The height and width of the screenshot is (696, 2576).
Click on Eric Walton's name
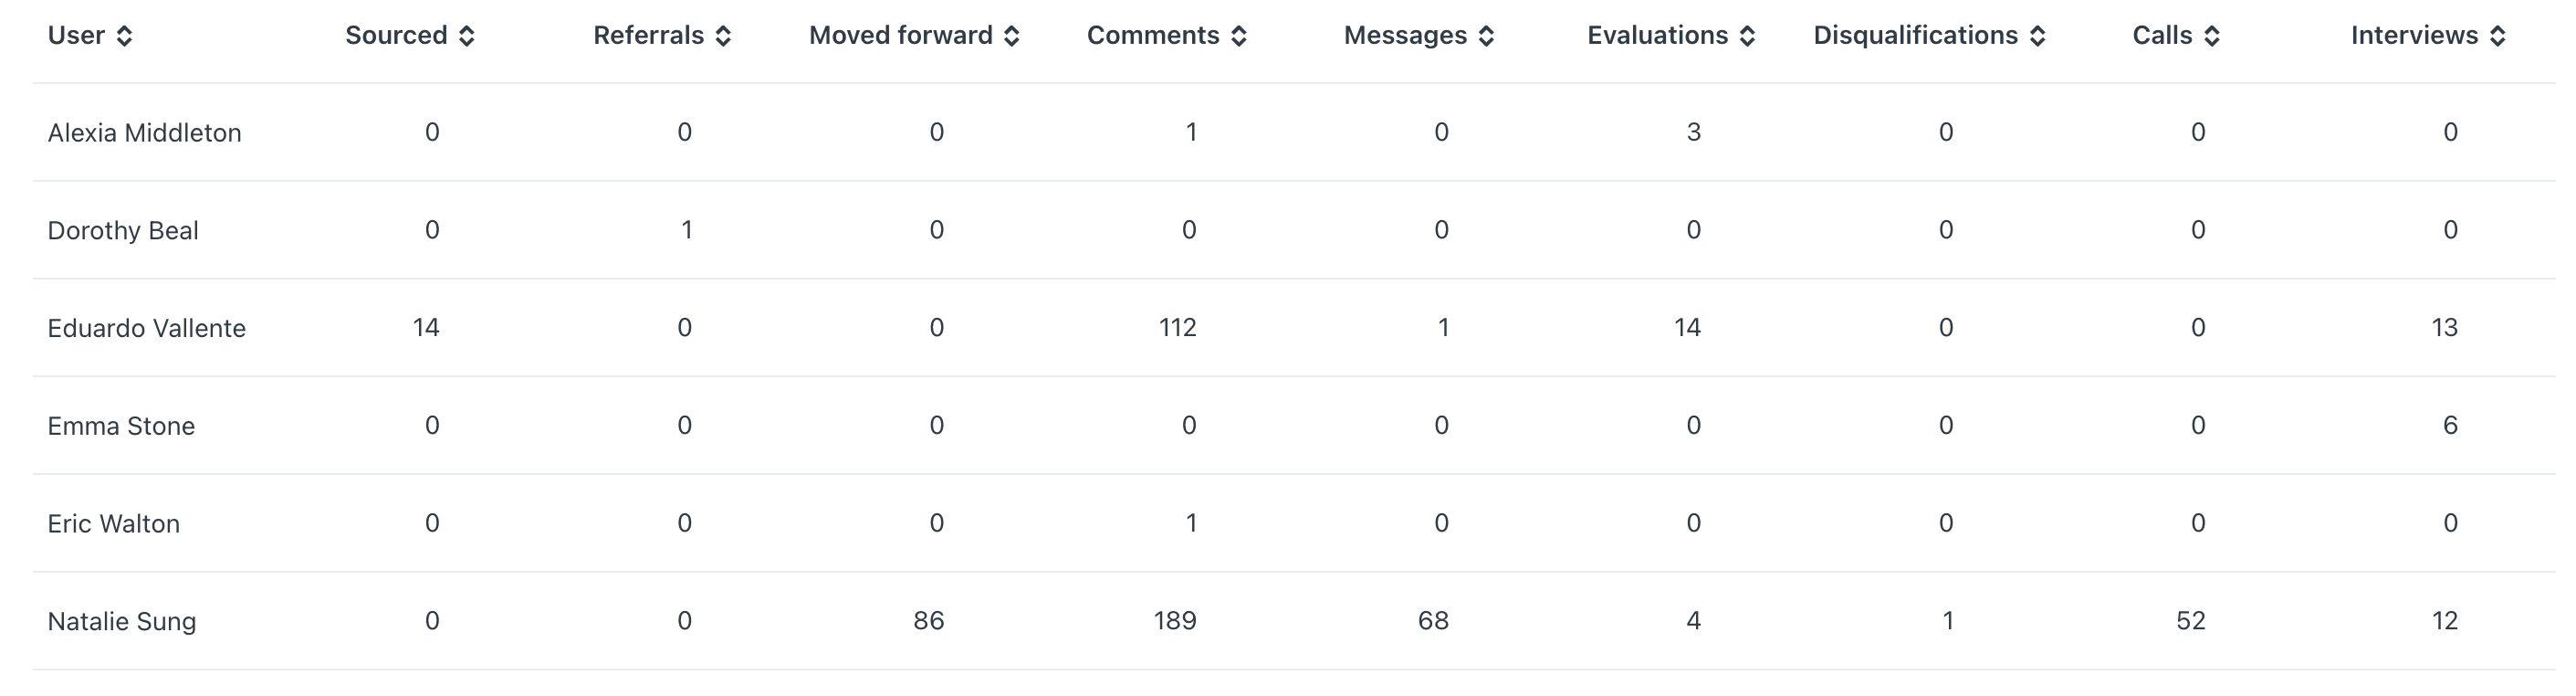coord(114,524)
